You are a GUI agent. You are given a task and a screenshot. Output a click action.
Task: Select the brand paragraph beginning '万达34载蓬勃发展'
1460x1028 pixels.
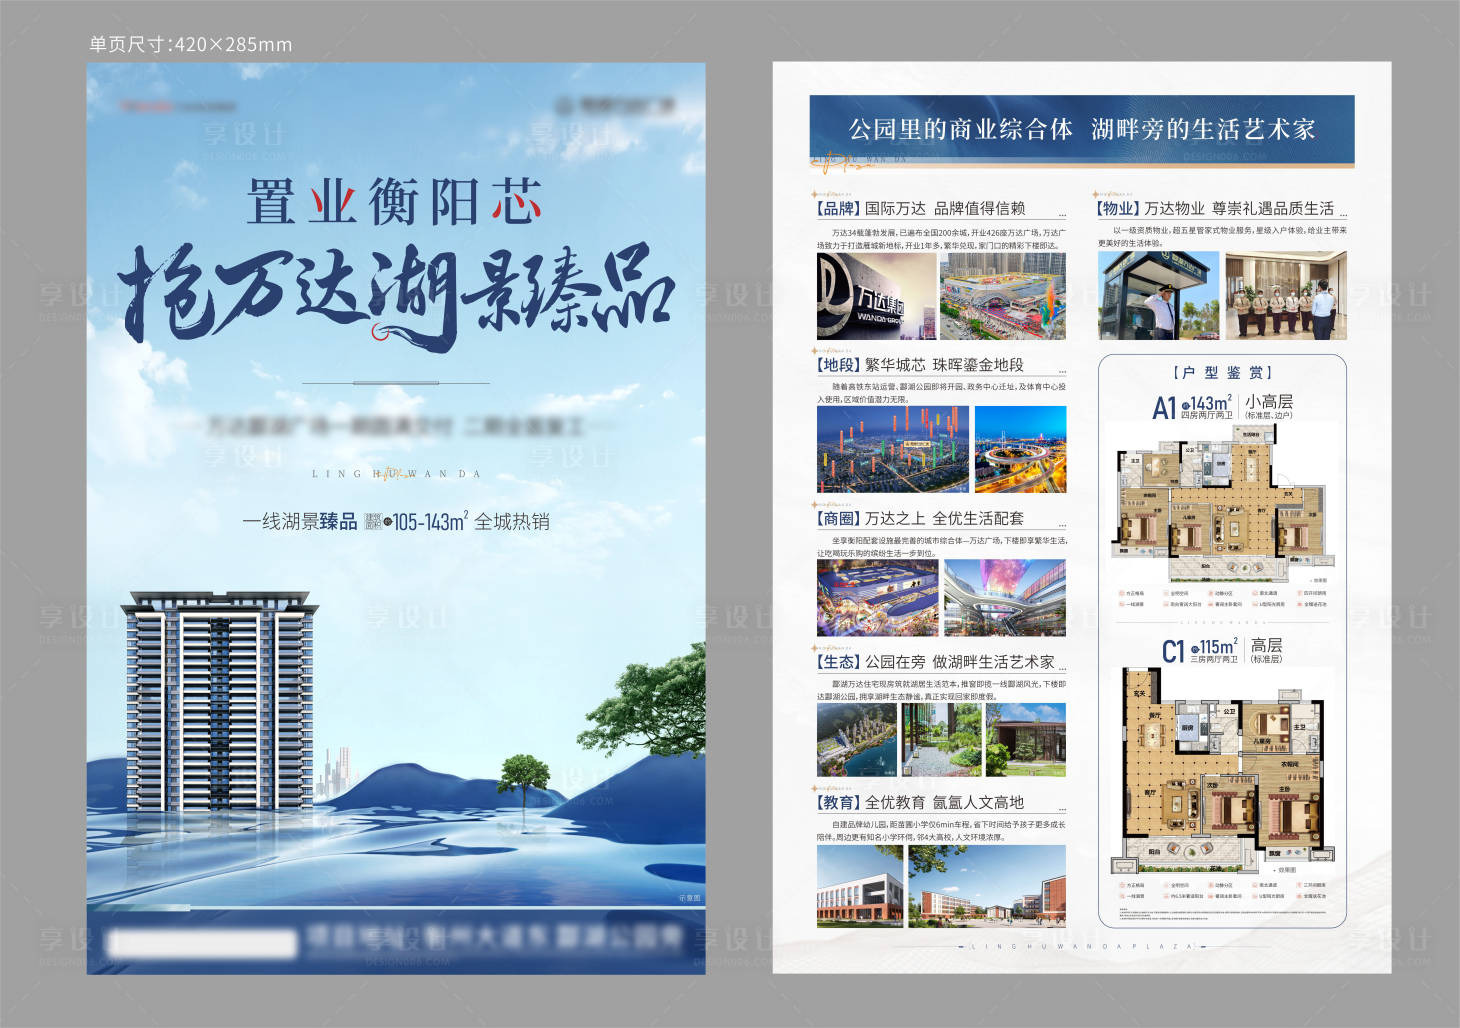click(x=941, y=239)
